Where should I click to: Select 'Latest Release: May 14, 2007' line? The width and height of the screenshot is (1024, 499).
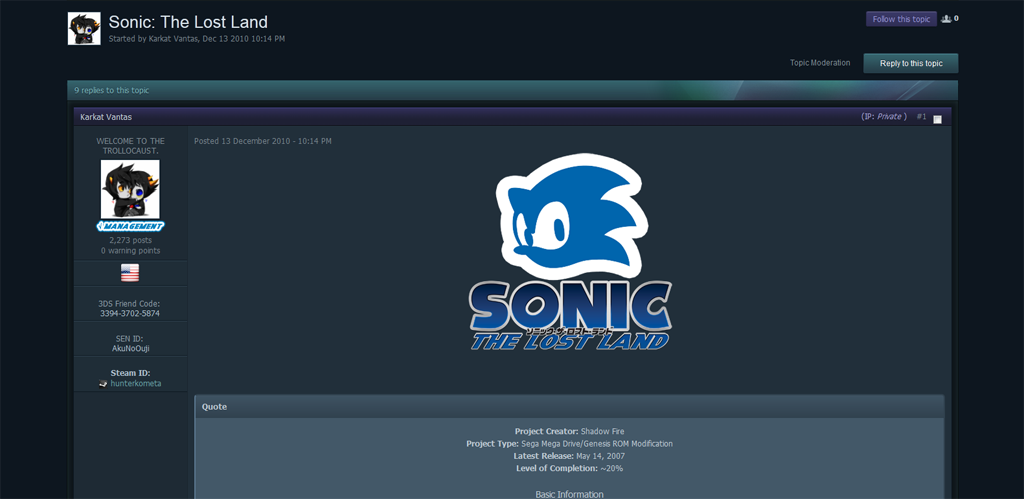pos(569,456)
